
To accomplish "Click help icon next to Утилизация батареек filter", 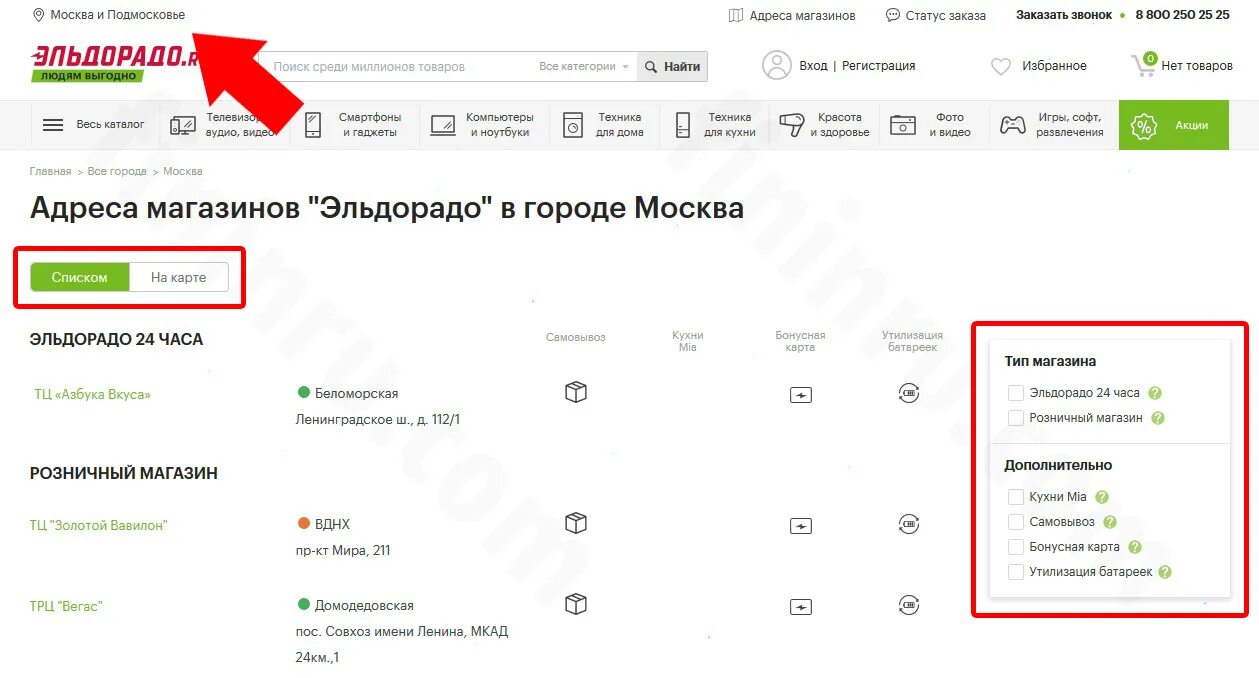I will coord(1164,572).
